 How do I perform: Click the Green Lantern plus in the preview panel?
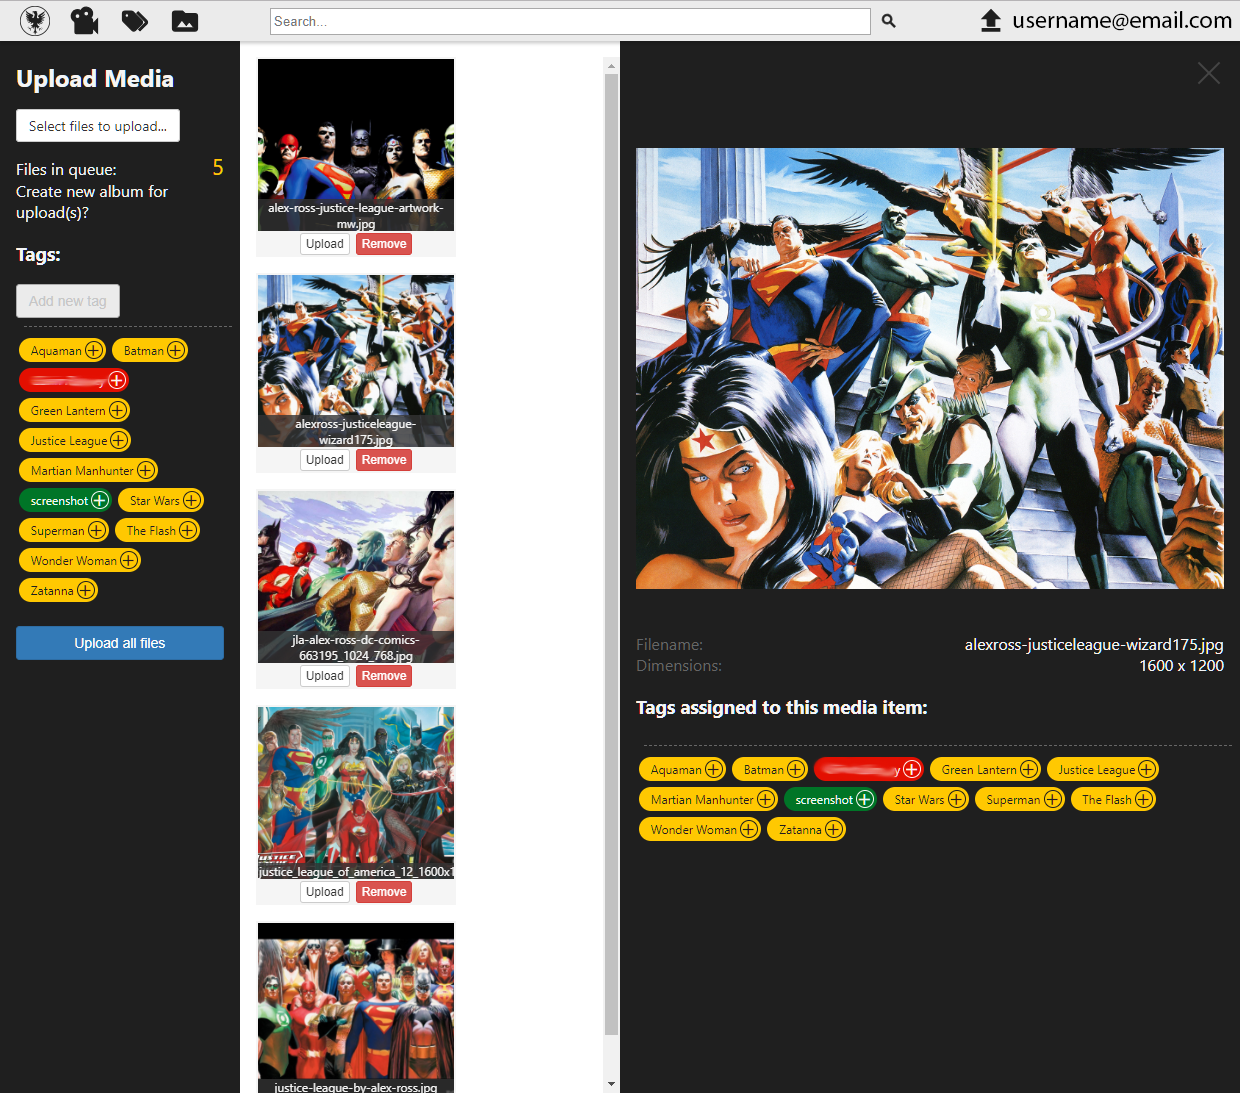1029,769
